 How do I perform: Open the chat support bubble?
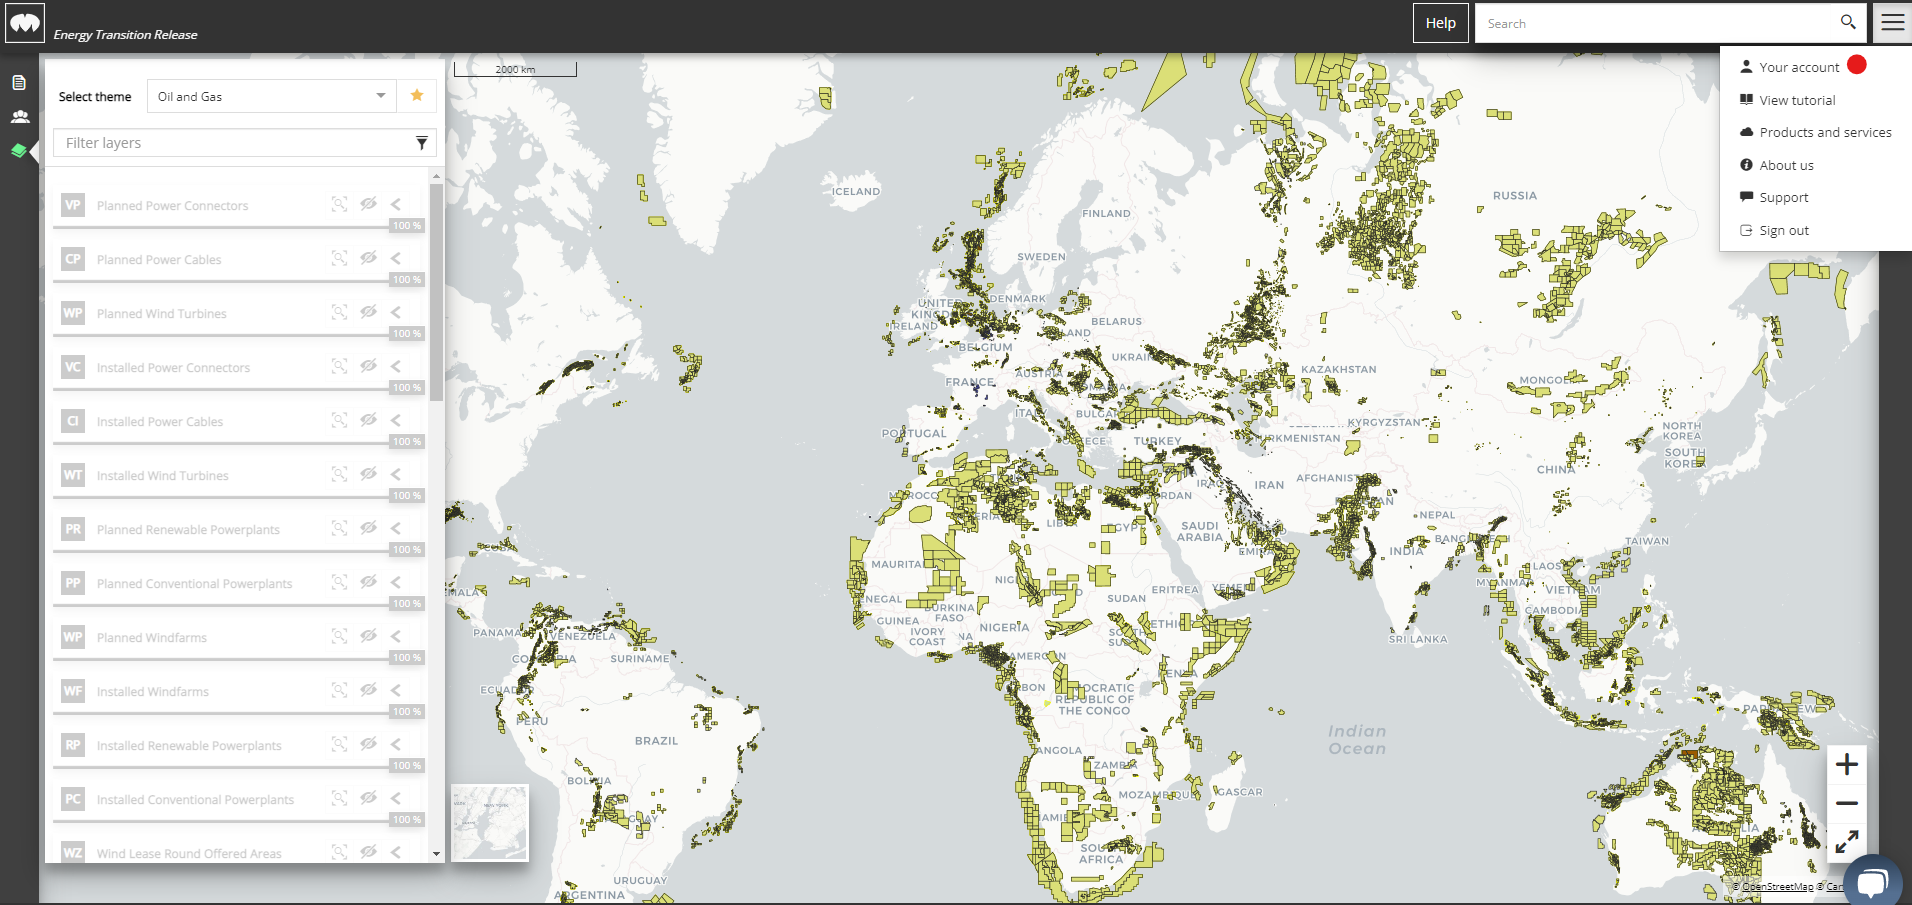coord(1872,882)
